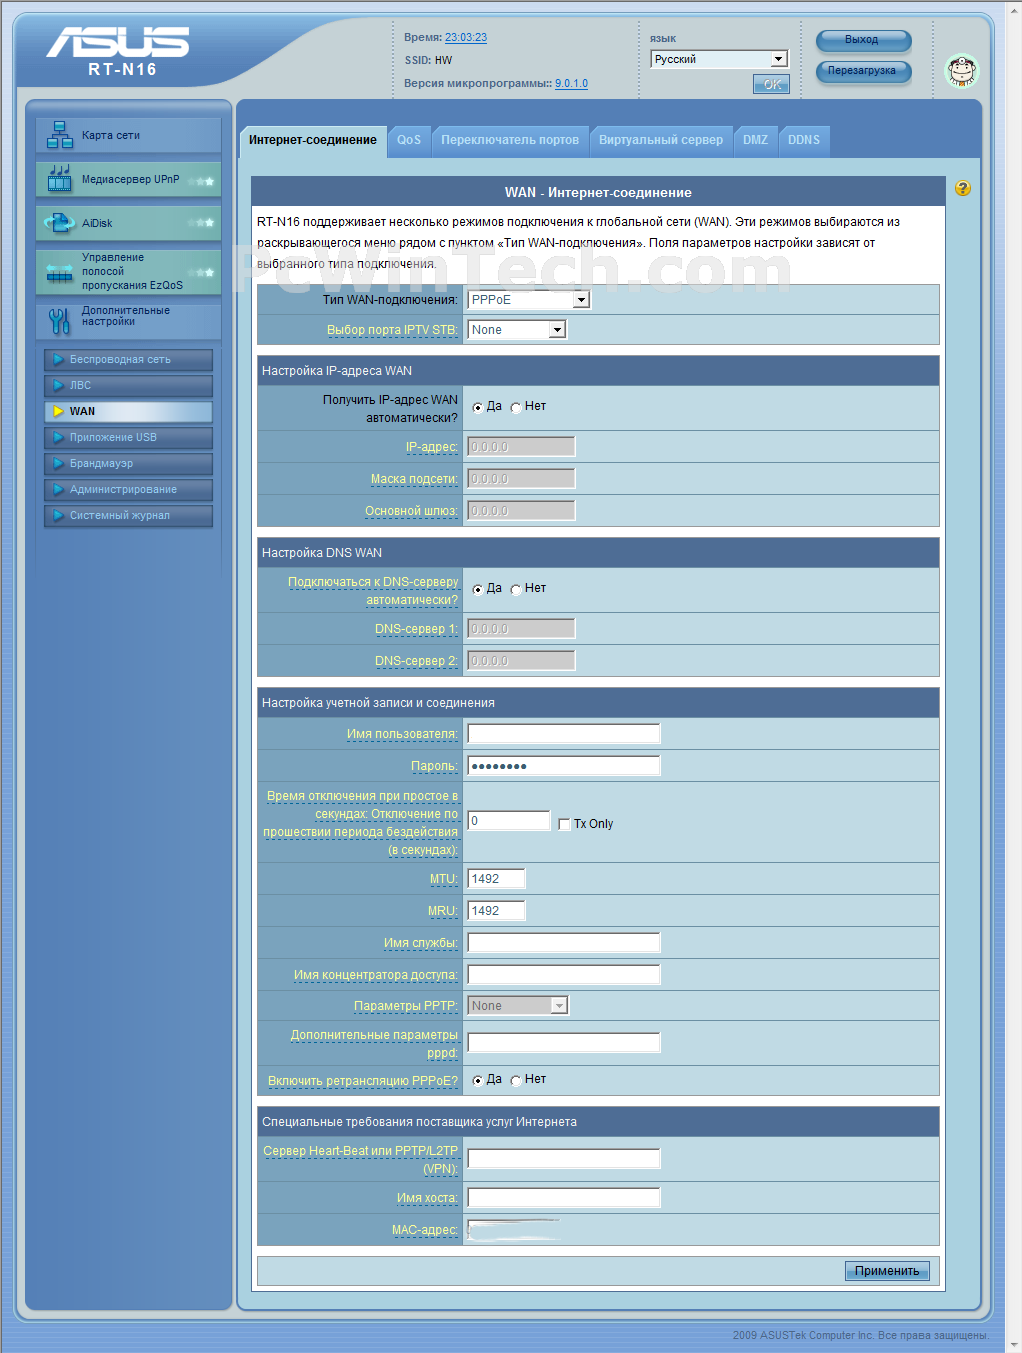
Task: Click the ASUS logo
Action: coord(117,42)
